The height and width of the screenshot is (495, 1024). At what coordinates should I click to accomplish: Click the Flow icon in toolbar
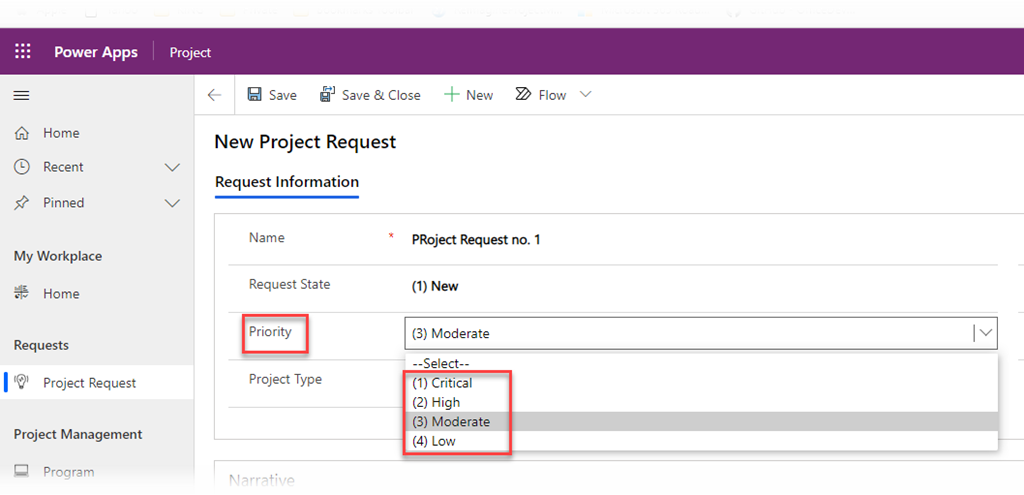tap(523, 95)
